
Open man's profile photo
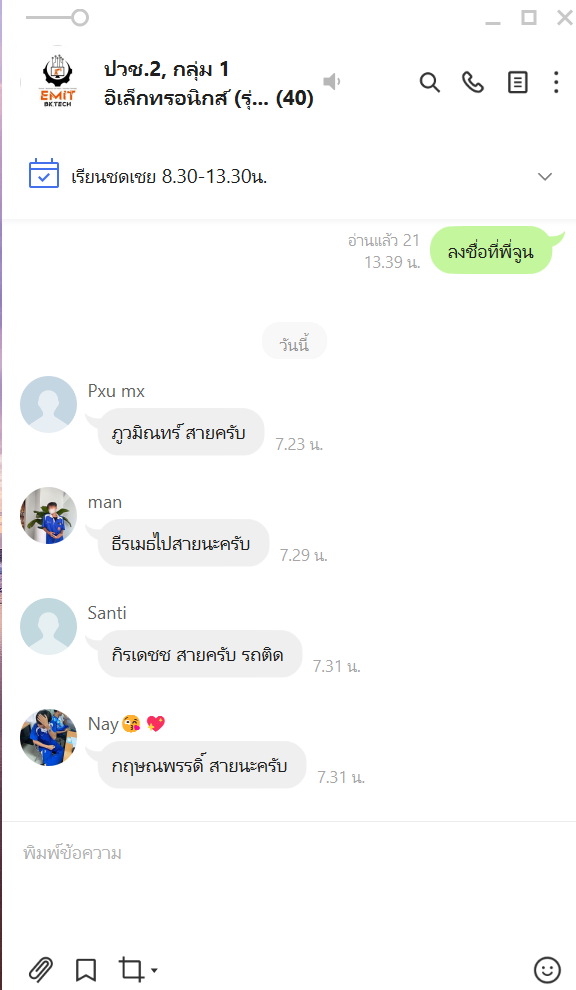pyautogui.click(x=48, y=516)
